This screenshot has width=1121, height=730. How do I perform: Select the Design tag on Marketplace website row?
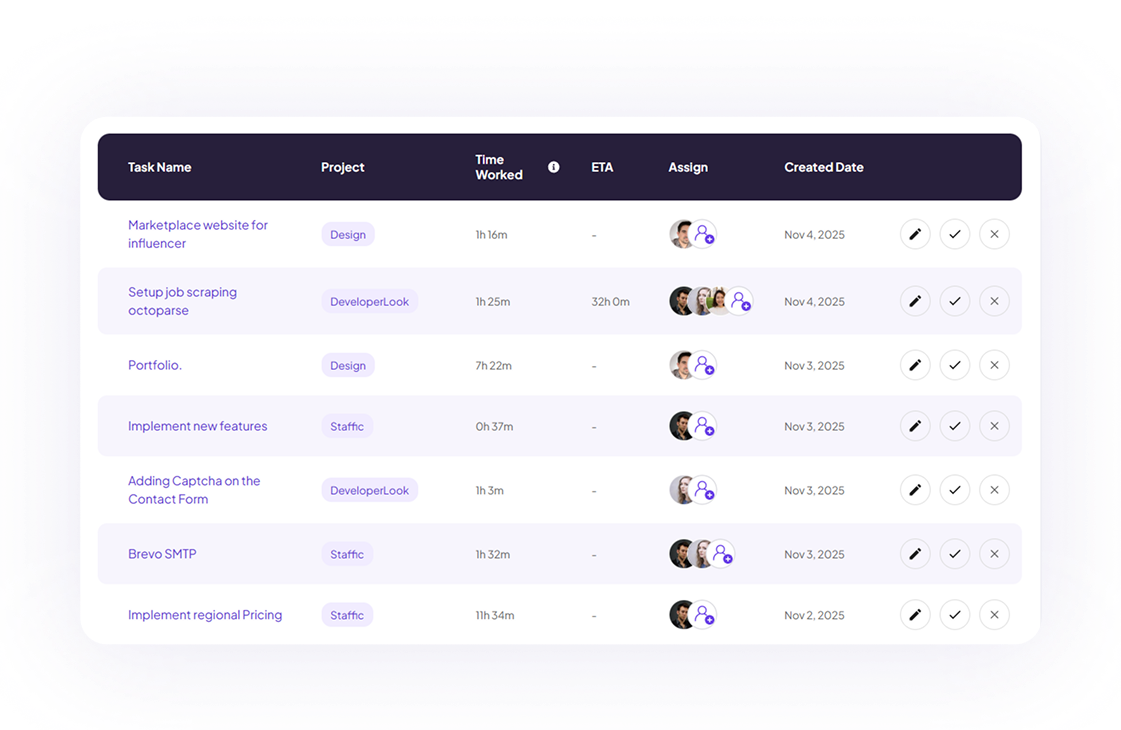[x=348, y=234]
